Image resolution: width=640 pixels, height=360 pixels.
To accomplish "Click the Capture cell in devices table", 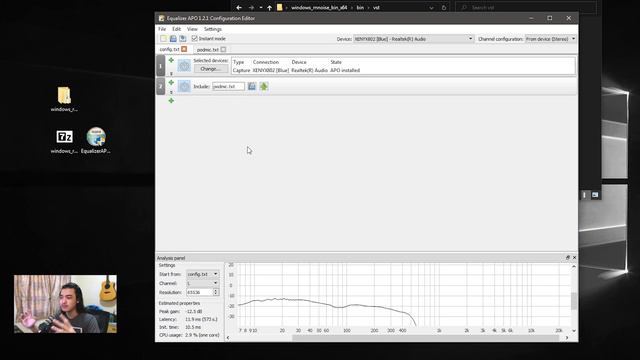I will coord(241,70).
